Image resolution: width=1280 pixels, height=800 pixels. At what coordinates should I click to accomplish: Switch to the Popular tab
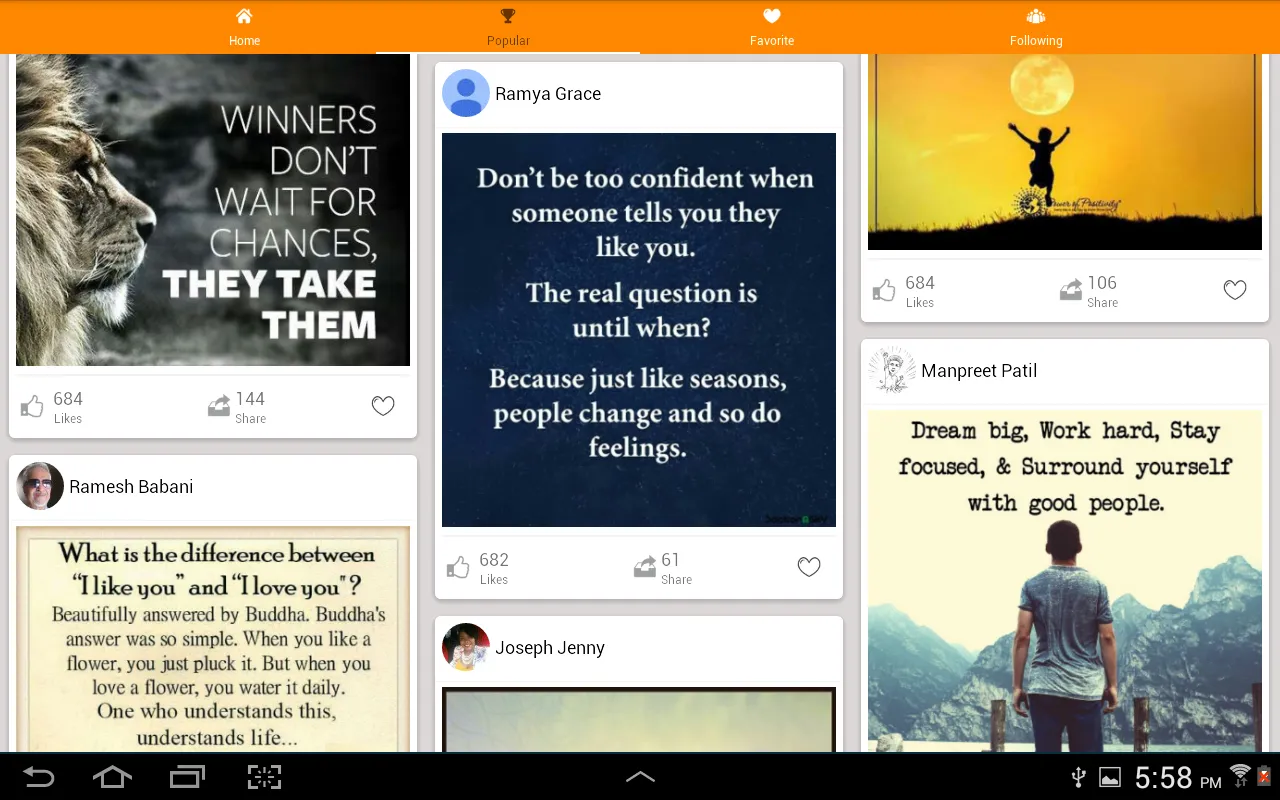pyautogui.click(x=508, y=27)
